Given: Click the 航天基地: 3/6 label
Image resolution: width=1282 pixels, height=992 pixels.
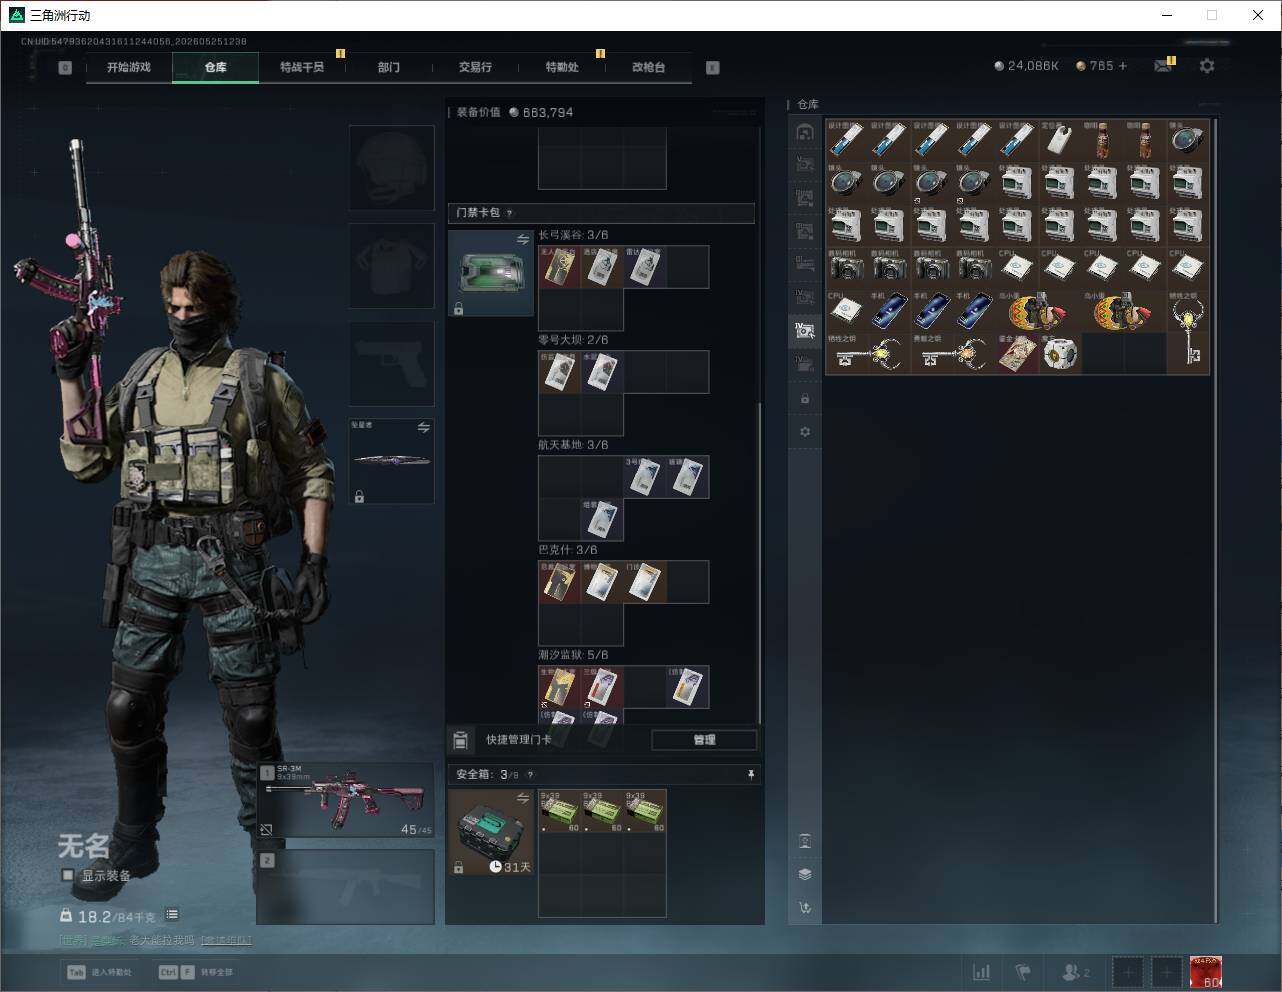Looking at the screenshot, I should pos(573,445).
